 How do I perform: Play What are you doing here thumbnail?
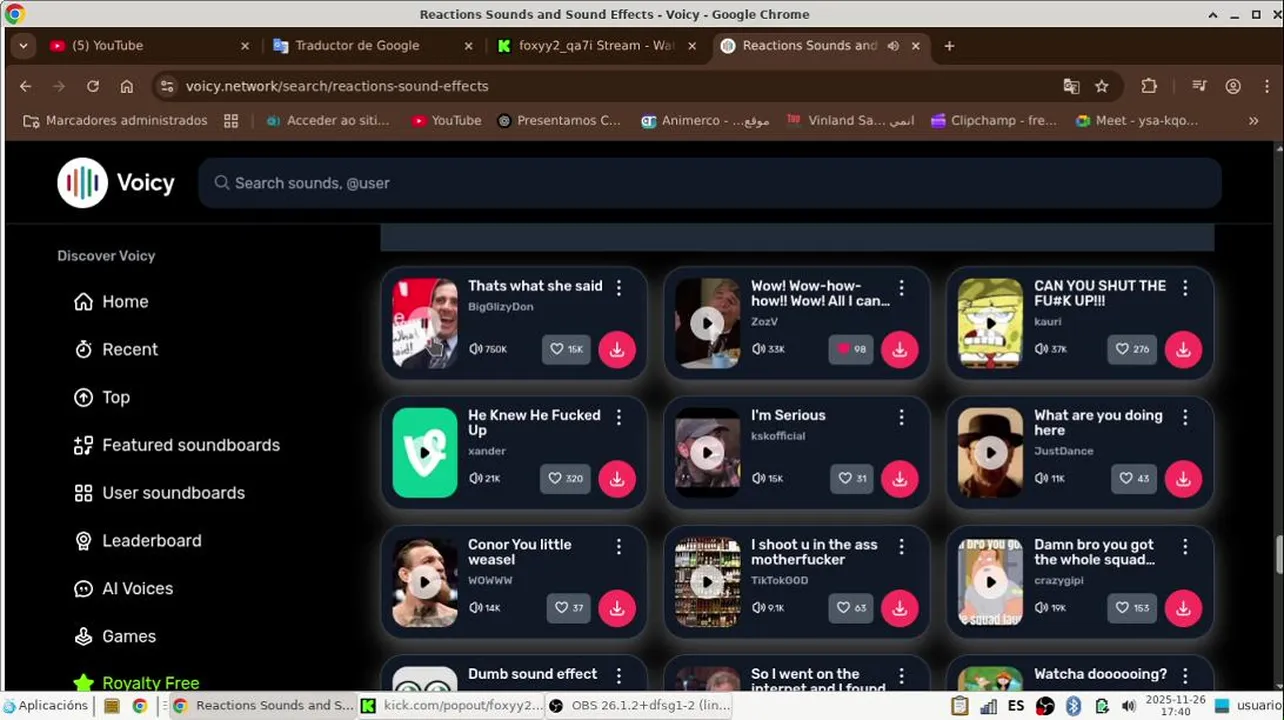991,452
